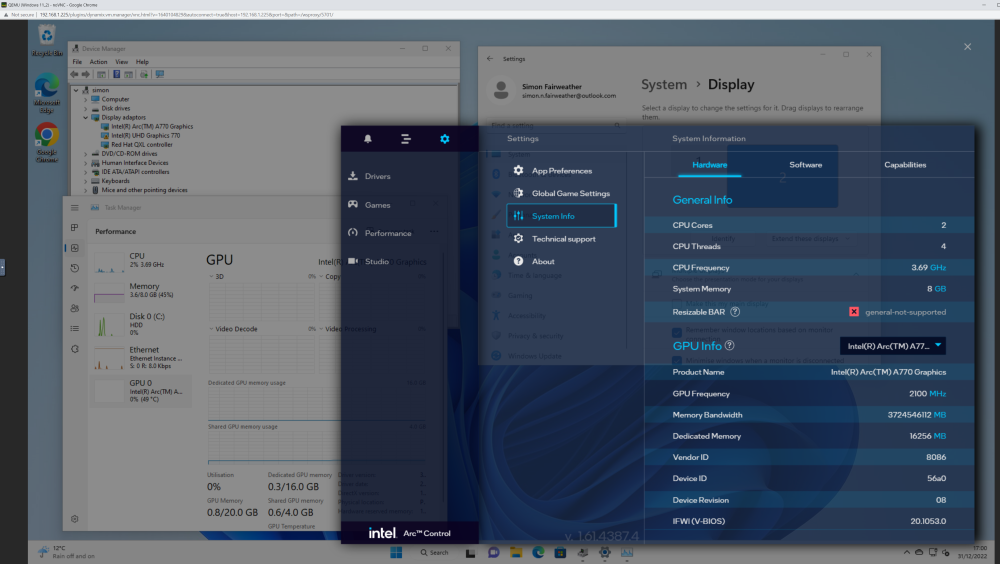Collapse Display adaptors node in Device Manager
This screenshot has height=564, width=1000.
click(85, 117)
